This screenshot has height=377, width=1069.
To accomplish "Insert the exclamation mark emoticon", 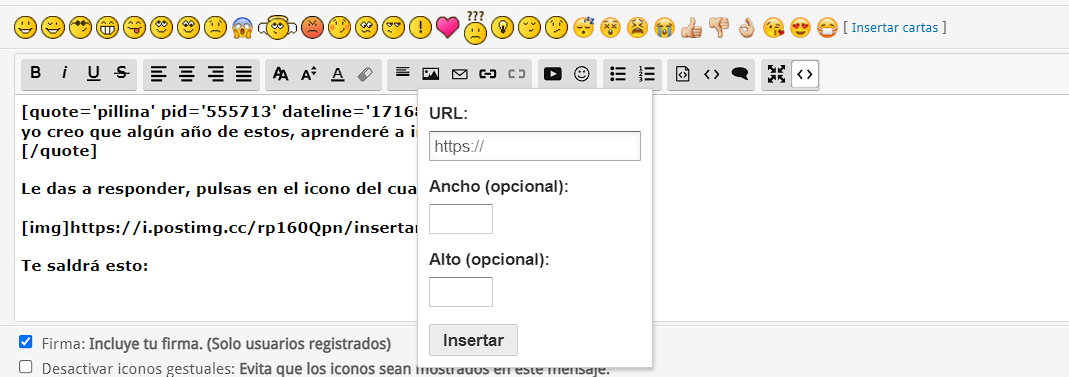I will [x=421, y=28].
